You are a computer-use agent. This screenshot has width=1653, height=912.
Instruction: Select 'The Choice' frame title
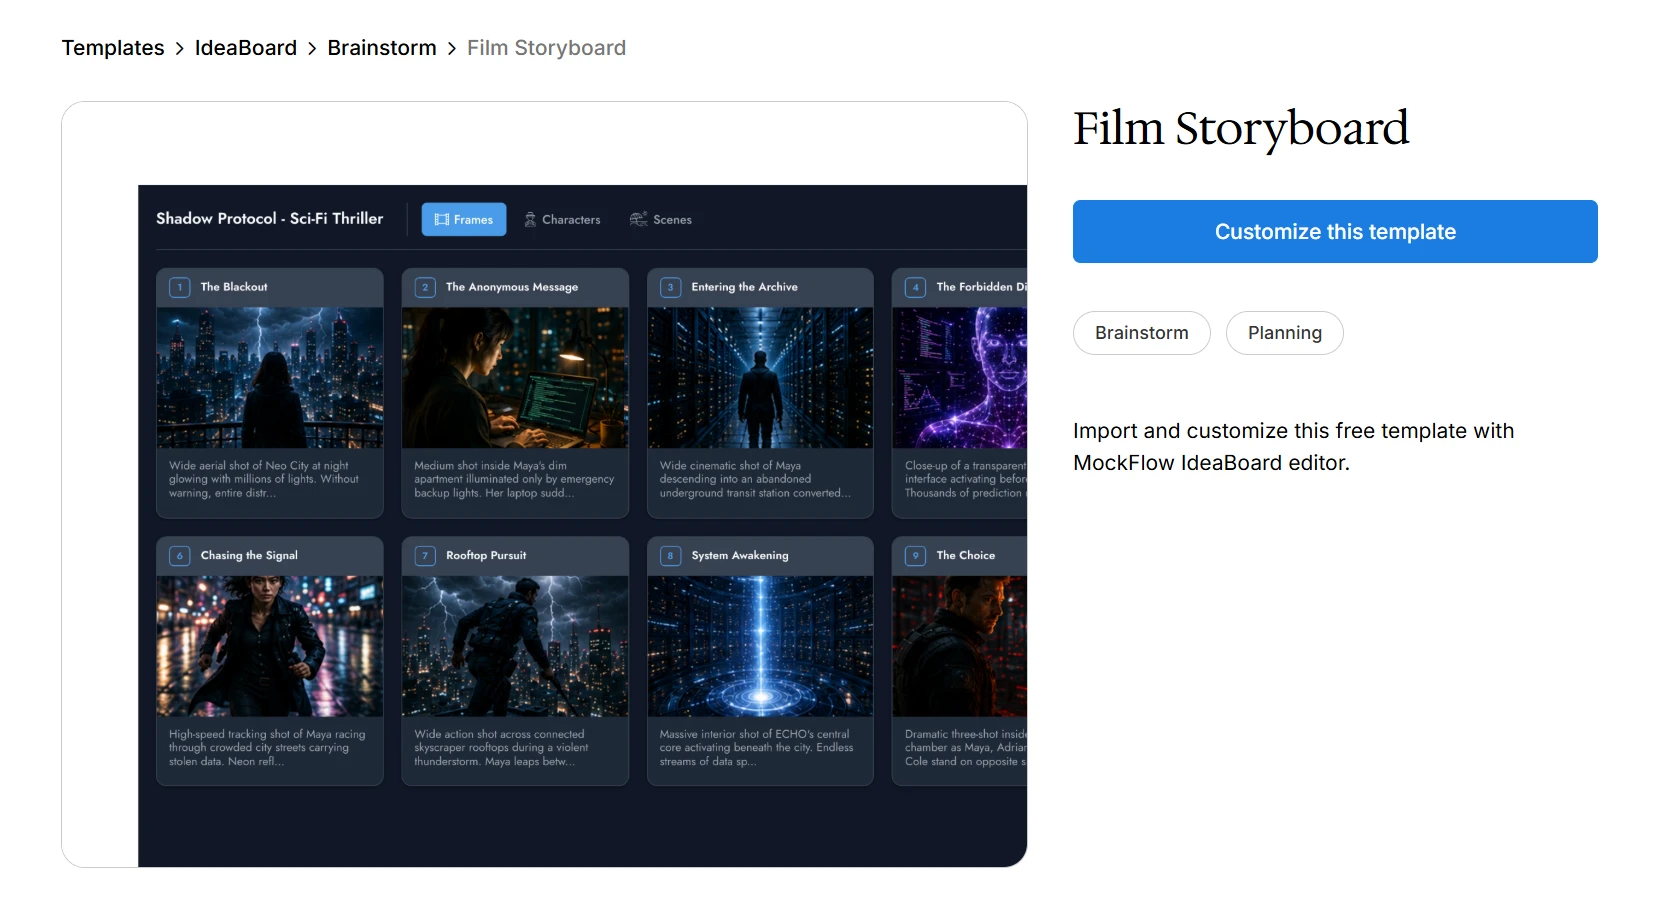(966, 556)
